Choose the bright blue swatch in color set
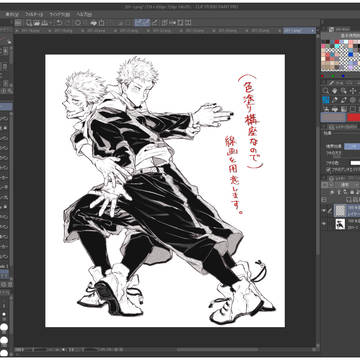Image resolution: width=360 pixels, height=360 pixels. [x=351, y=54]
